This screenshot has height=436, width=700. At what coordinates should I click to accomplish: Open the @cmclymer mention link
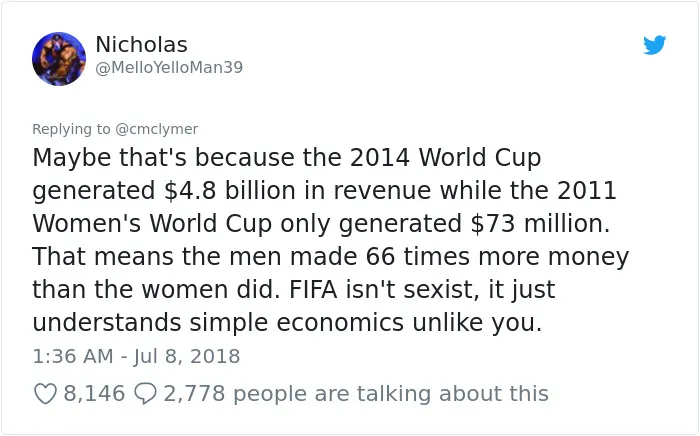(156, 129)
